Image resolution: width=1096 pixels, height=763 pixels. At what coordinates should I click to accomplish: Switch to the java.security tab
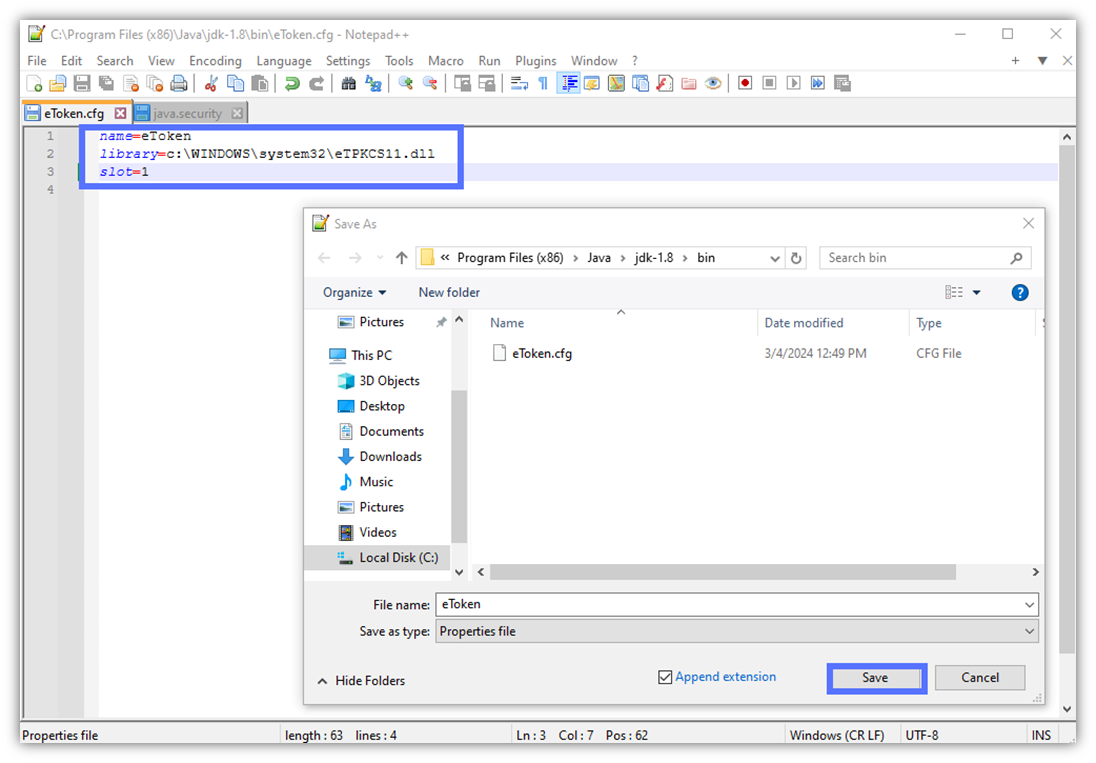pos(190,113)
